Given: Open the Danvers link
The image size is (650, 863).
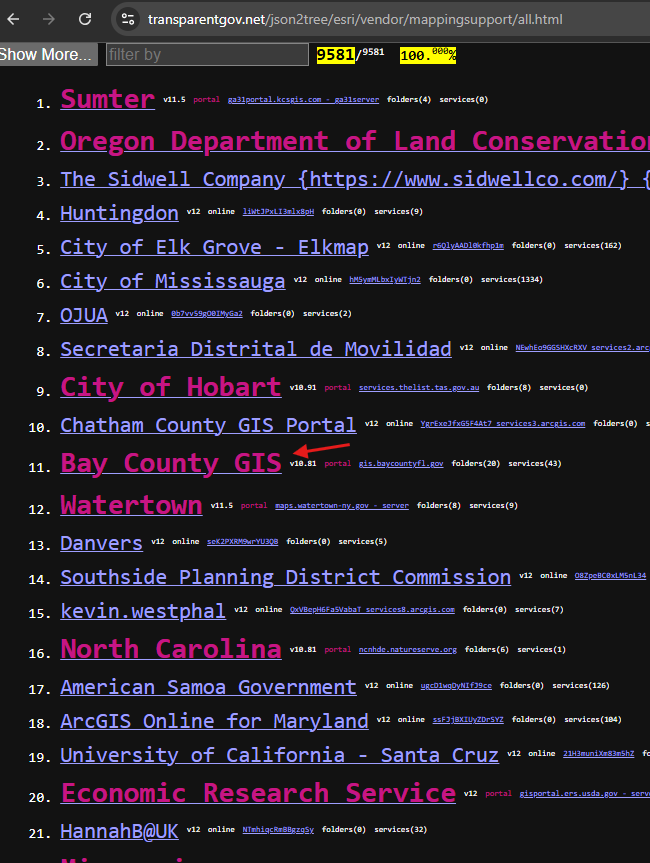Looking at the screenshot, I should (x=101, y=543).
